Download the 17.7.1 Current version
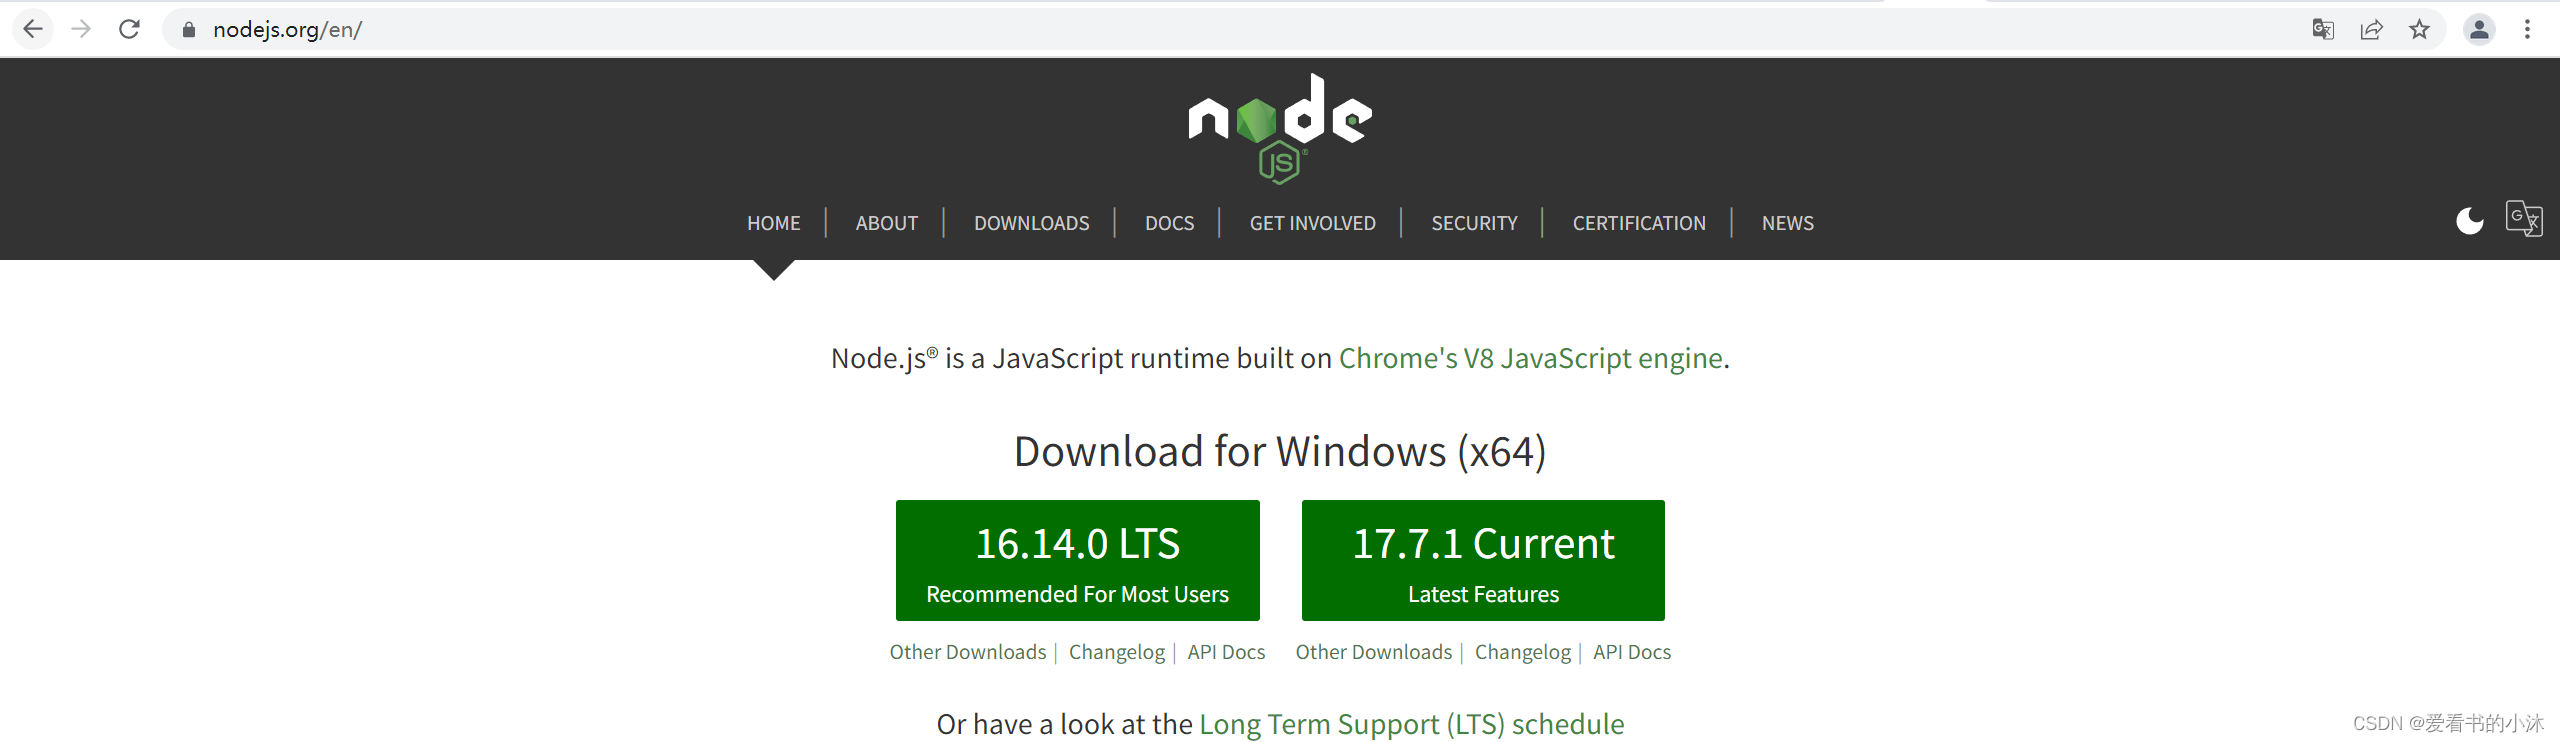 (1483, 560)
